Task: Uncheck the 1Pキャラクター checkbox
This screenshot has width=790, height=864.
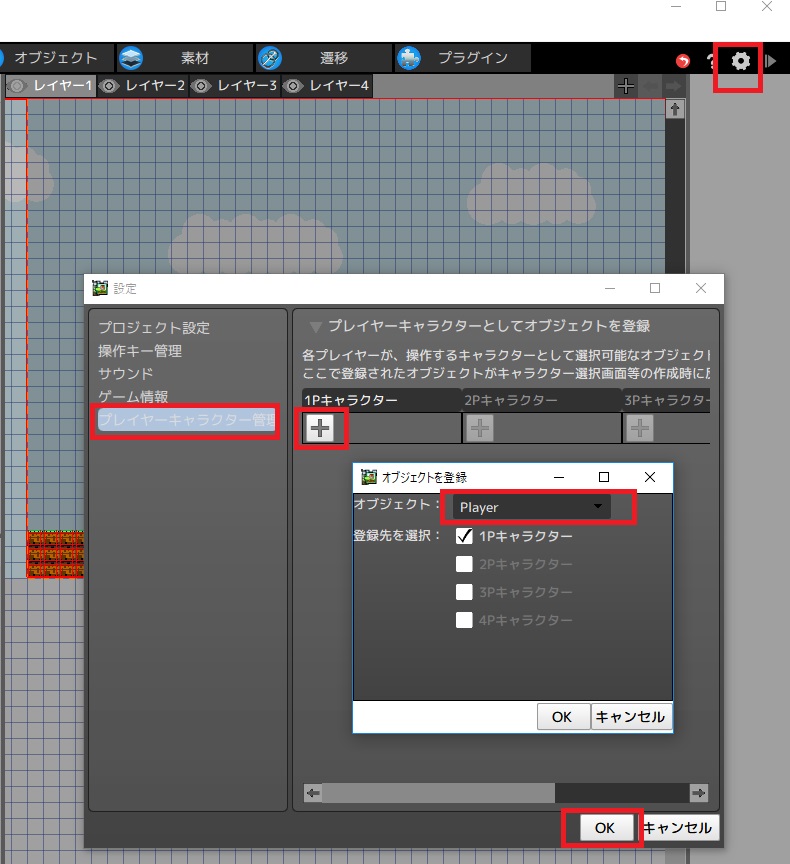Action: 464,536
